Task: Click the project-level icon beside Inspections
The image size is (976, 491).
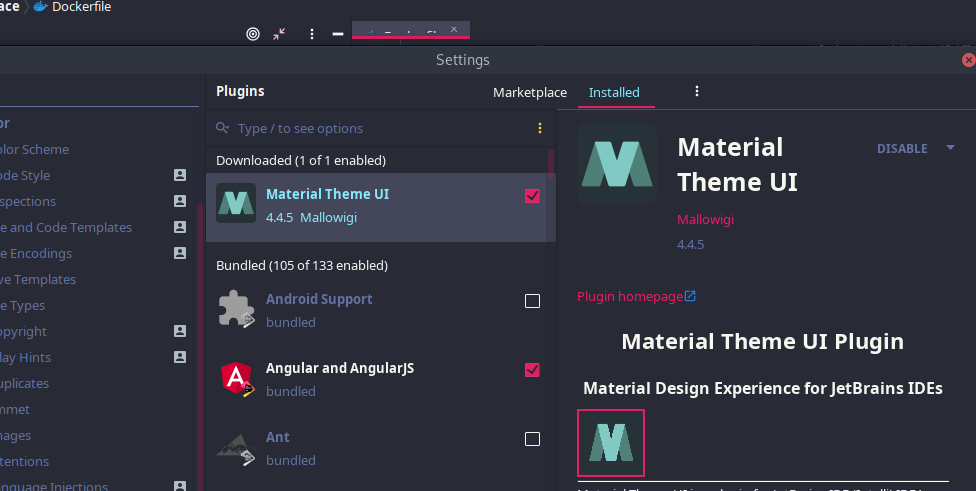Action: [180, 201]
